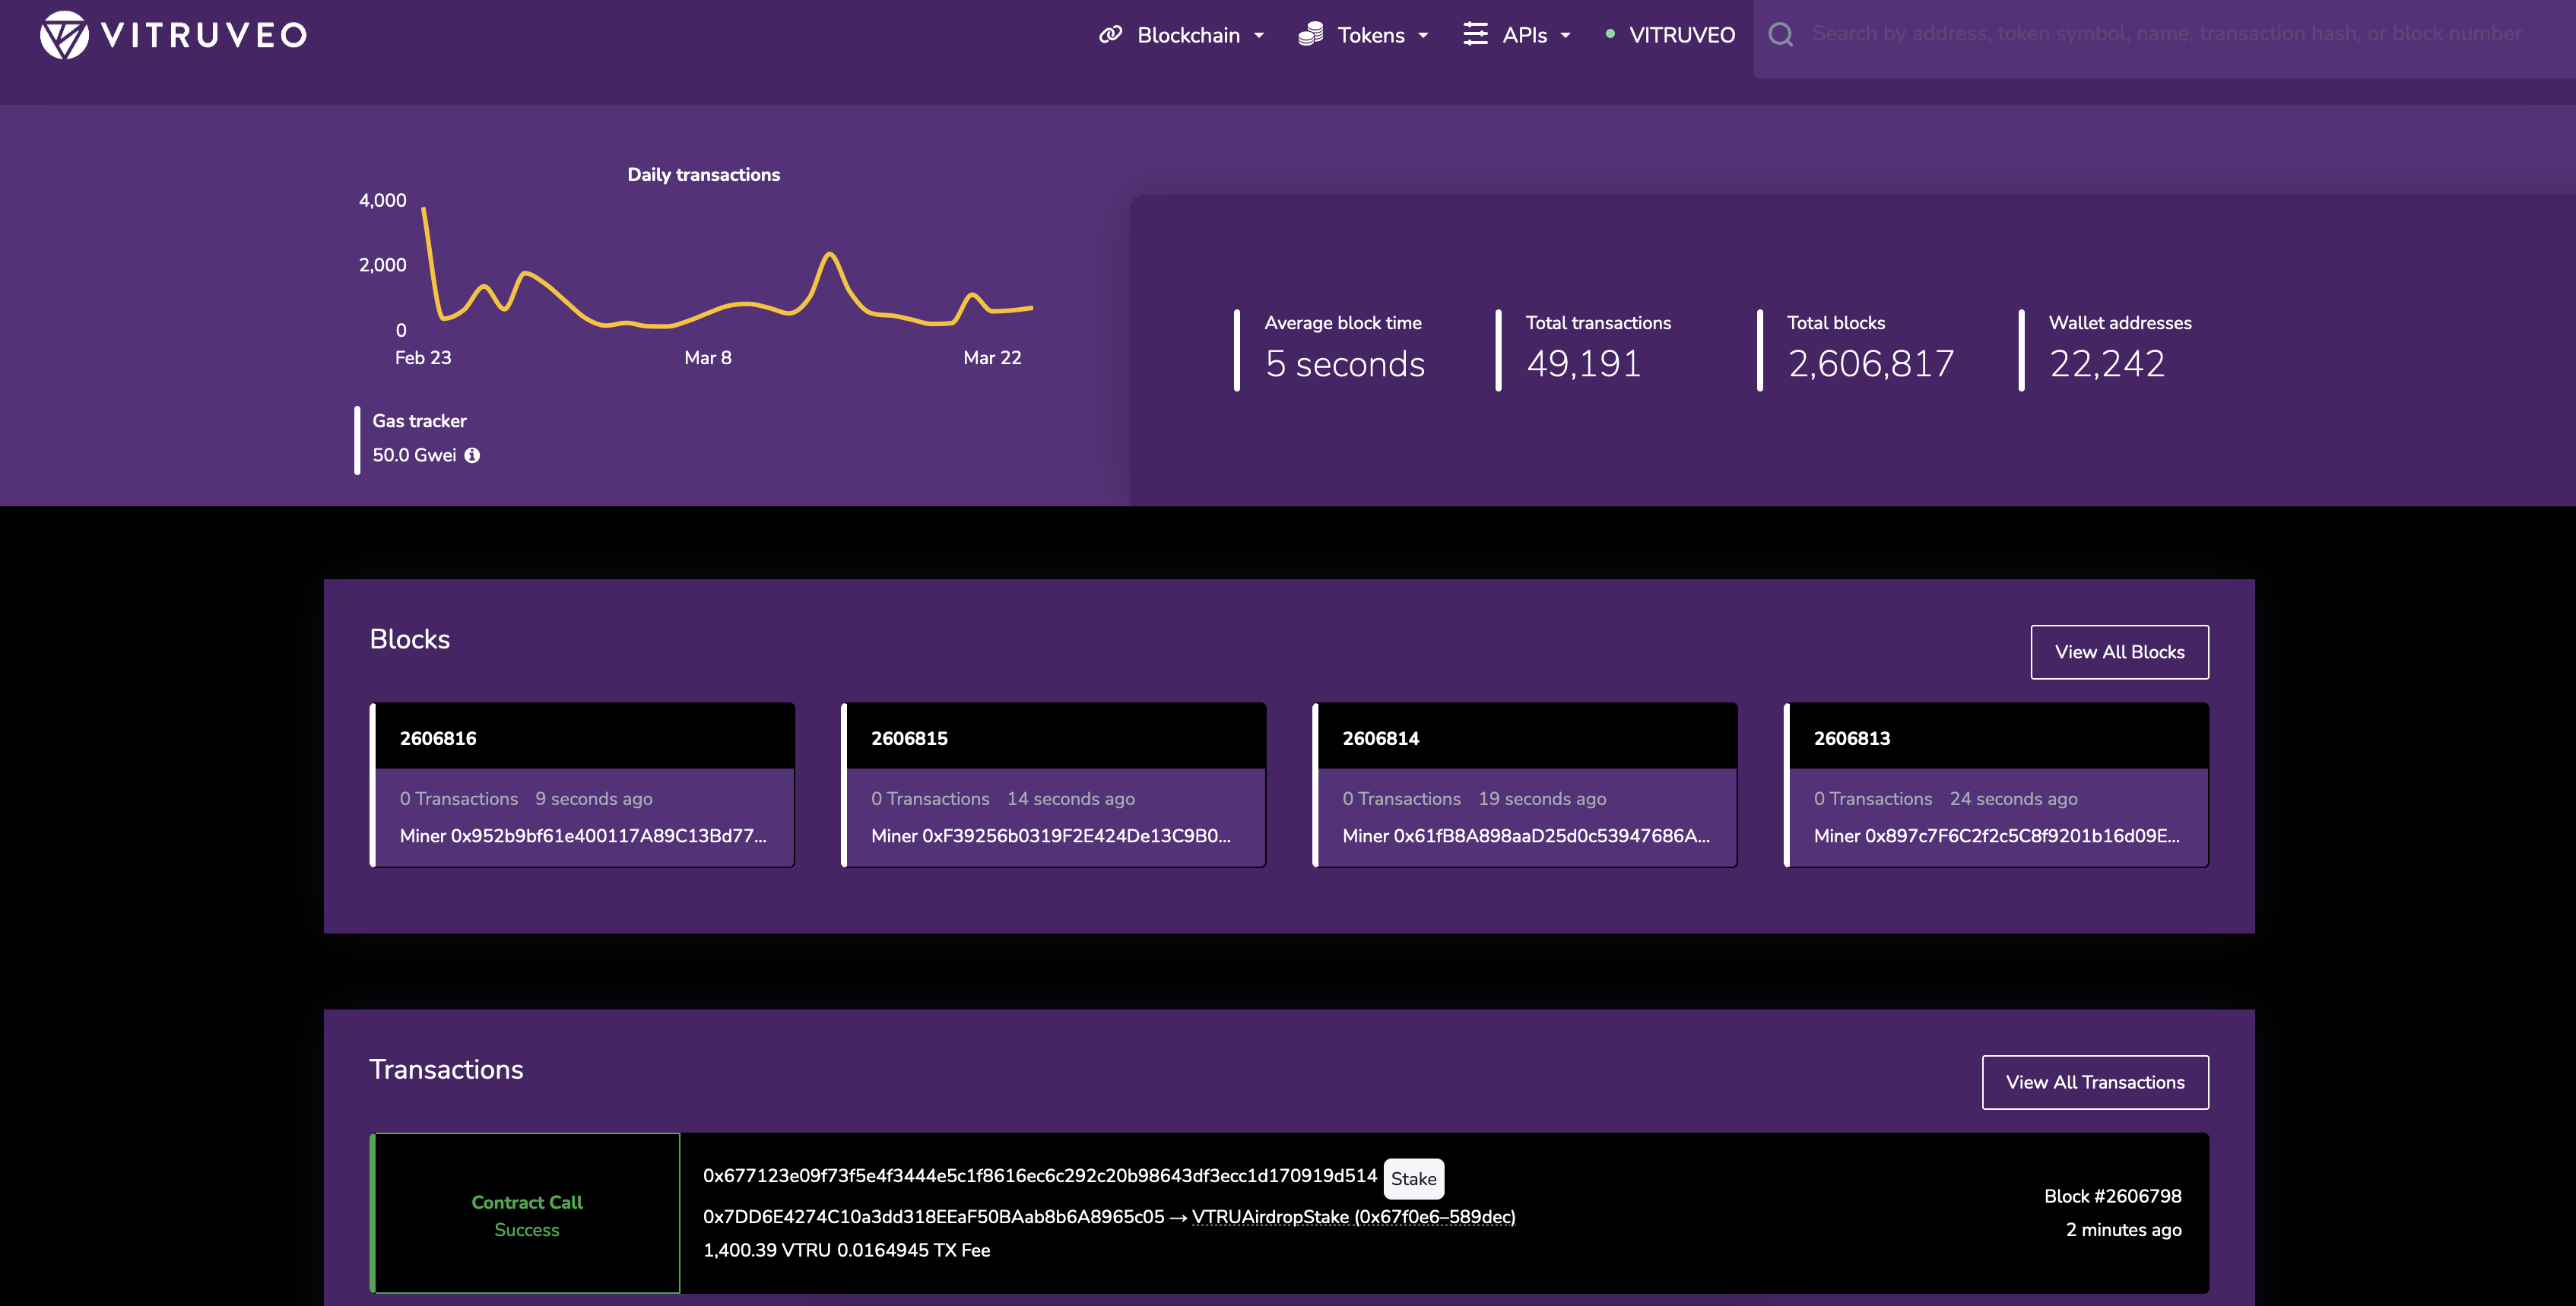The height and width of the screenshot is (1306, 2576).
Task: Click the Feb 23 chart axis label
Action: 423,358
